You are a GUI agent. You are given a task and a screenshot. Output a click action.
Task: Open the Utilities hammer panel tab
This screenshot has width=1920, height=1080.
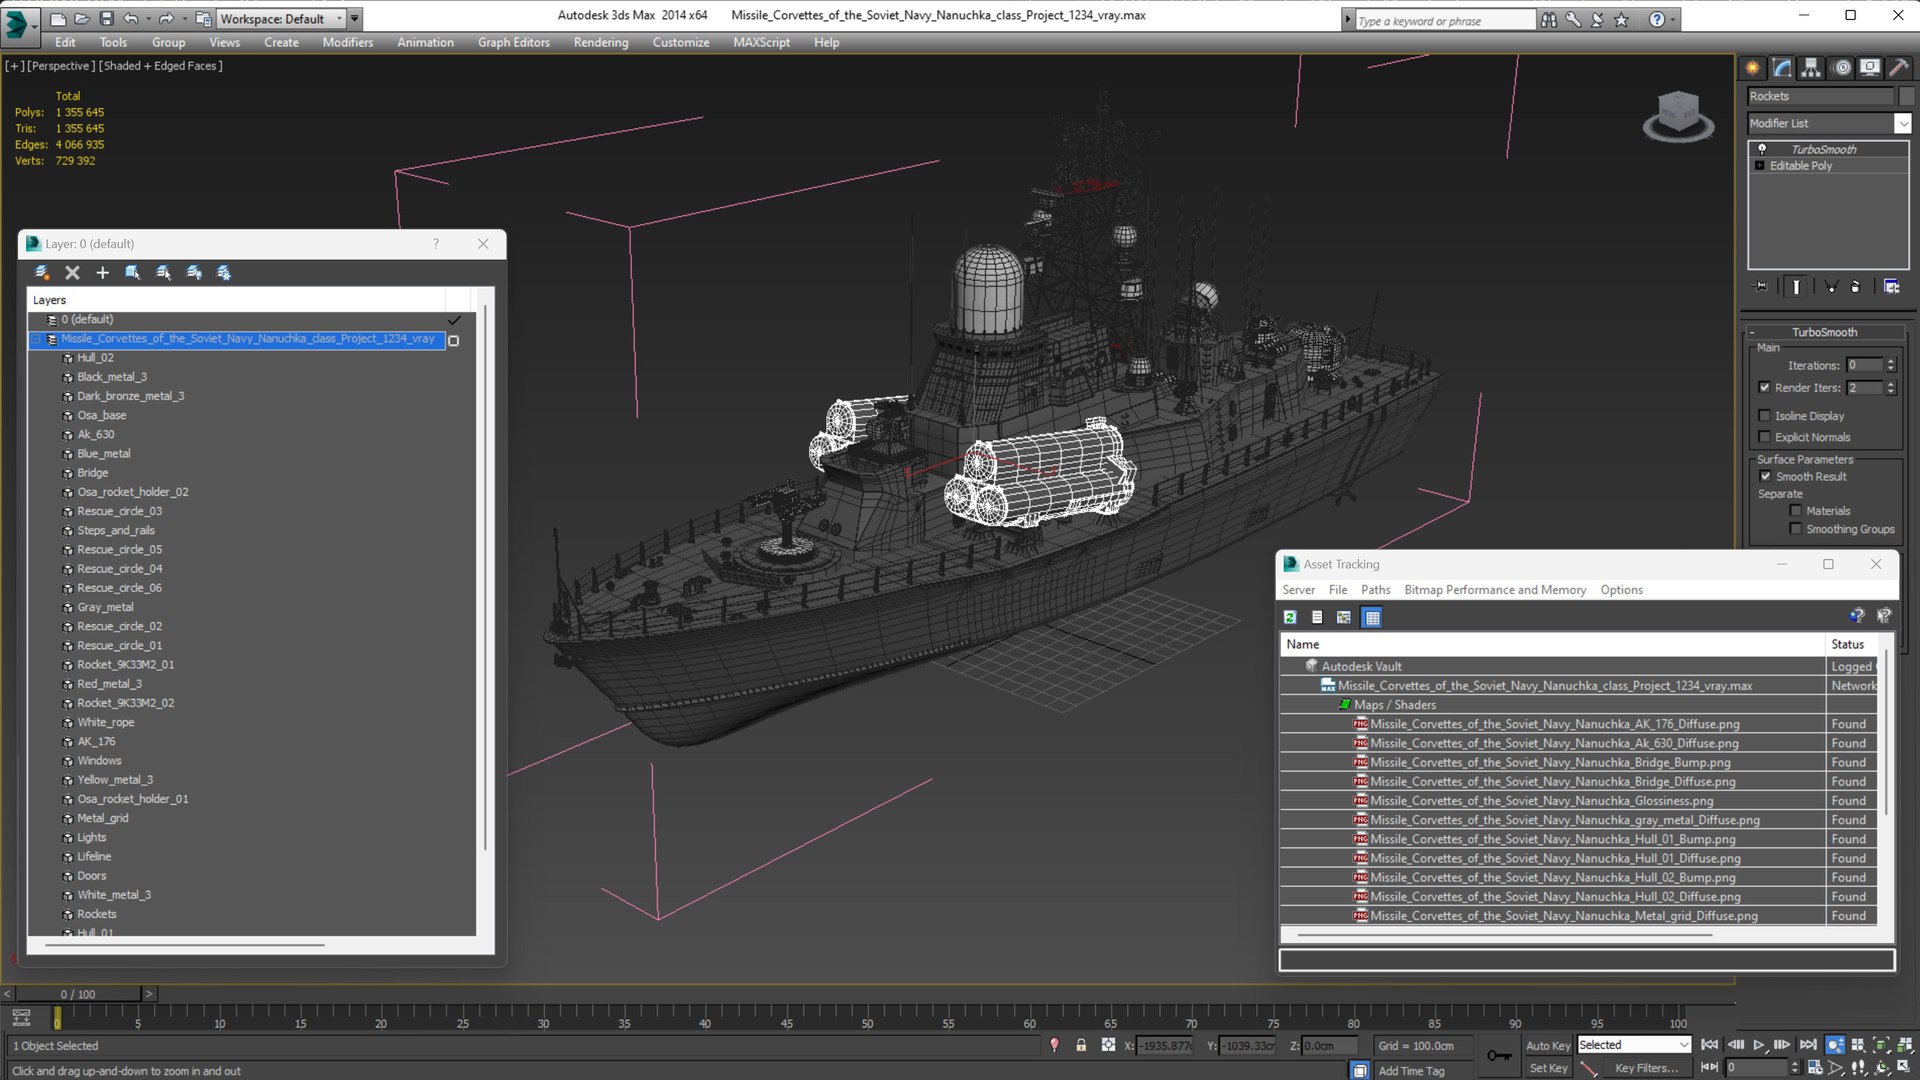point(1899,68)
